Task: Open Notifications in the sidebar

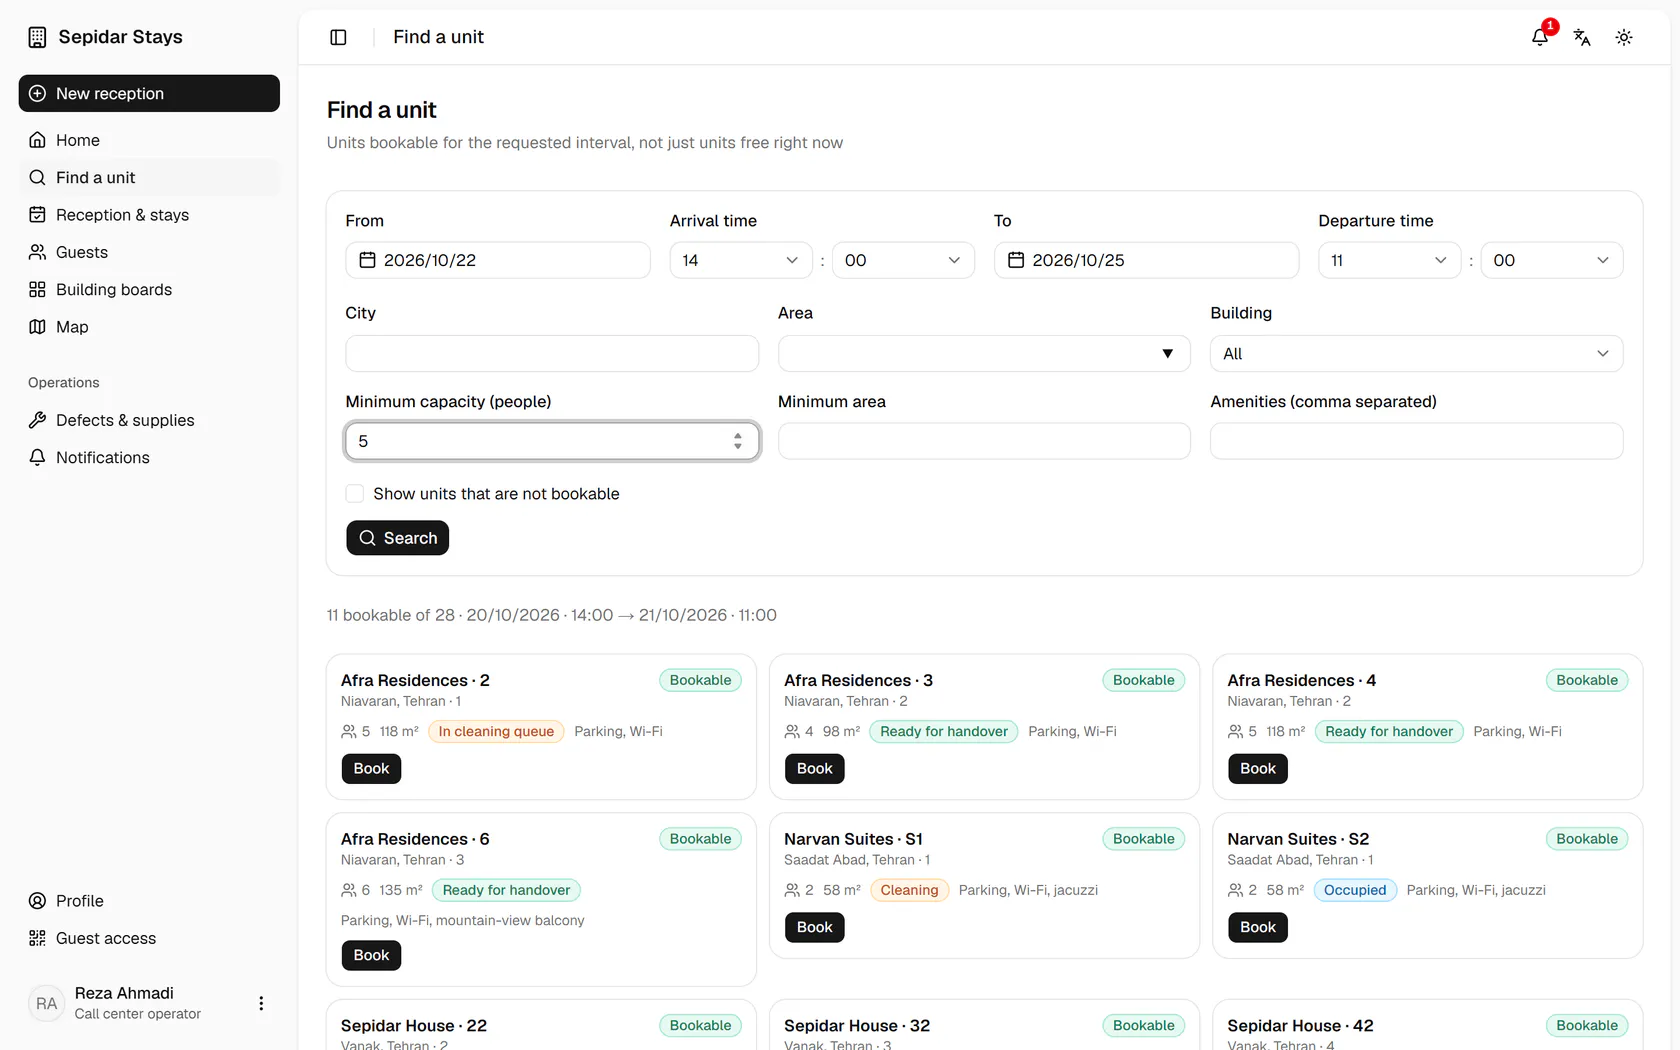Action: [149, 457]
